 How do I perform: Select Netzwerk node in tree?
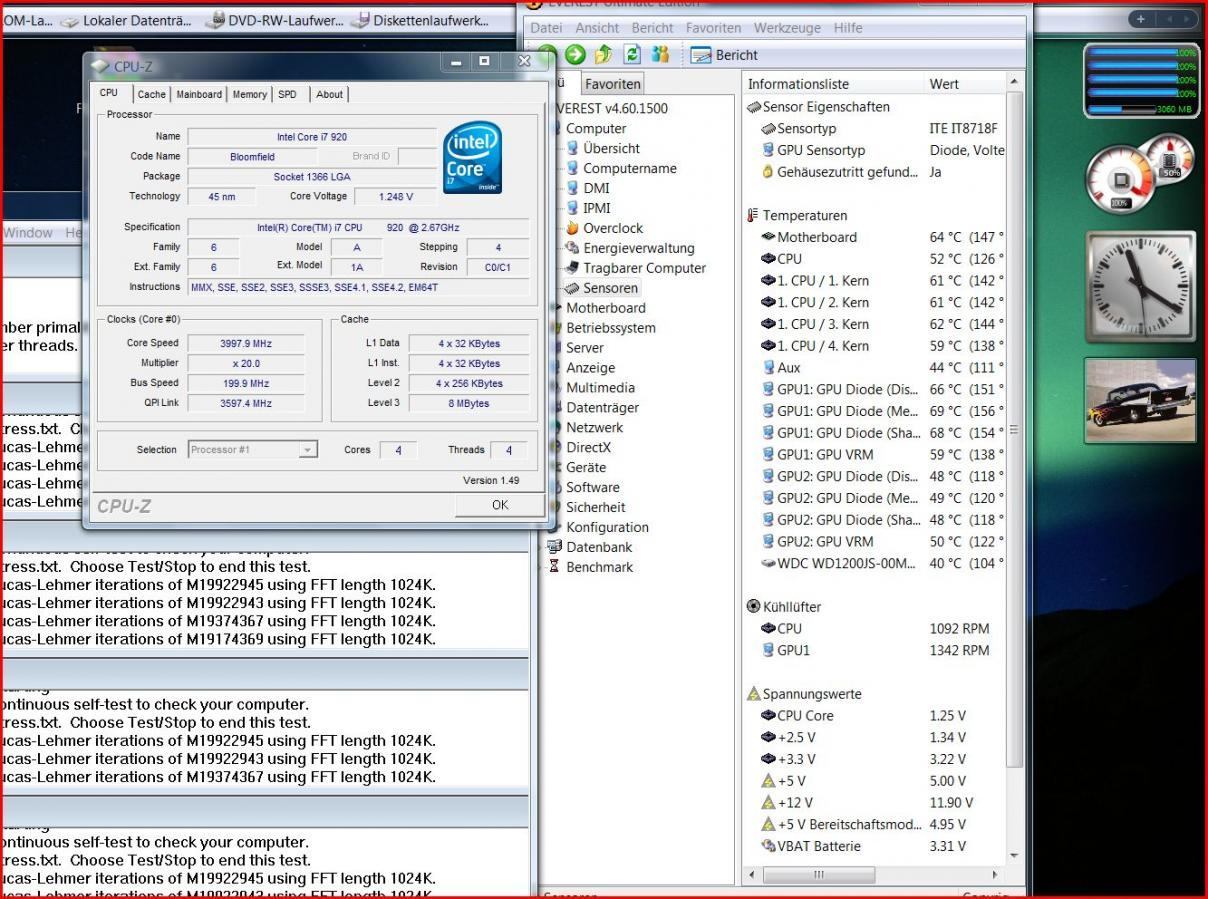click(594, 428)
